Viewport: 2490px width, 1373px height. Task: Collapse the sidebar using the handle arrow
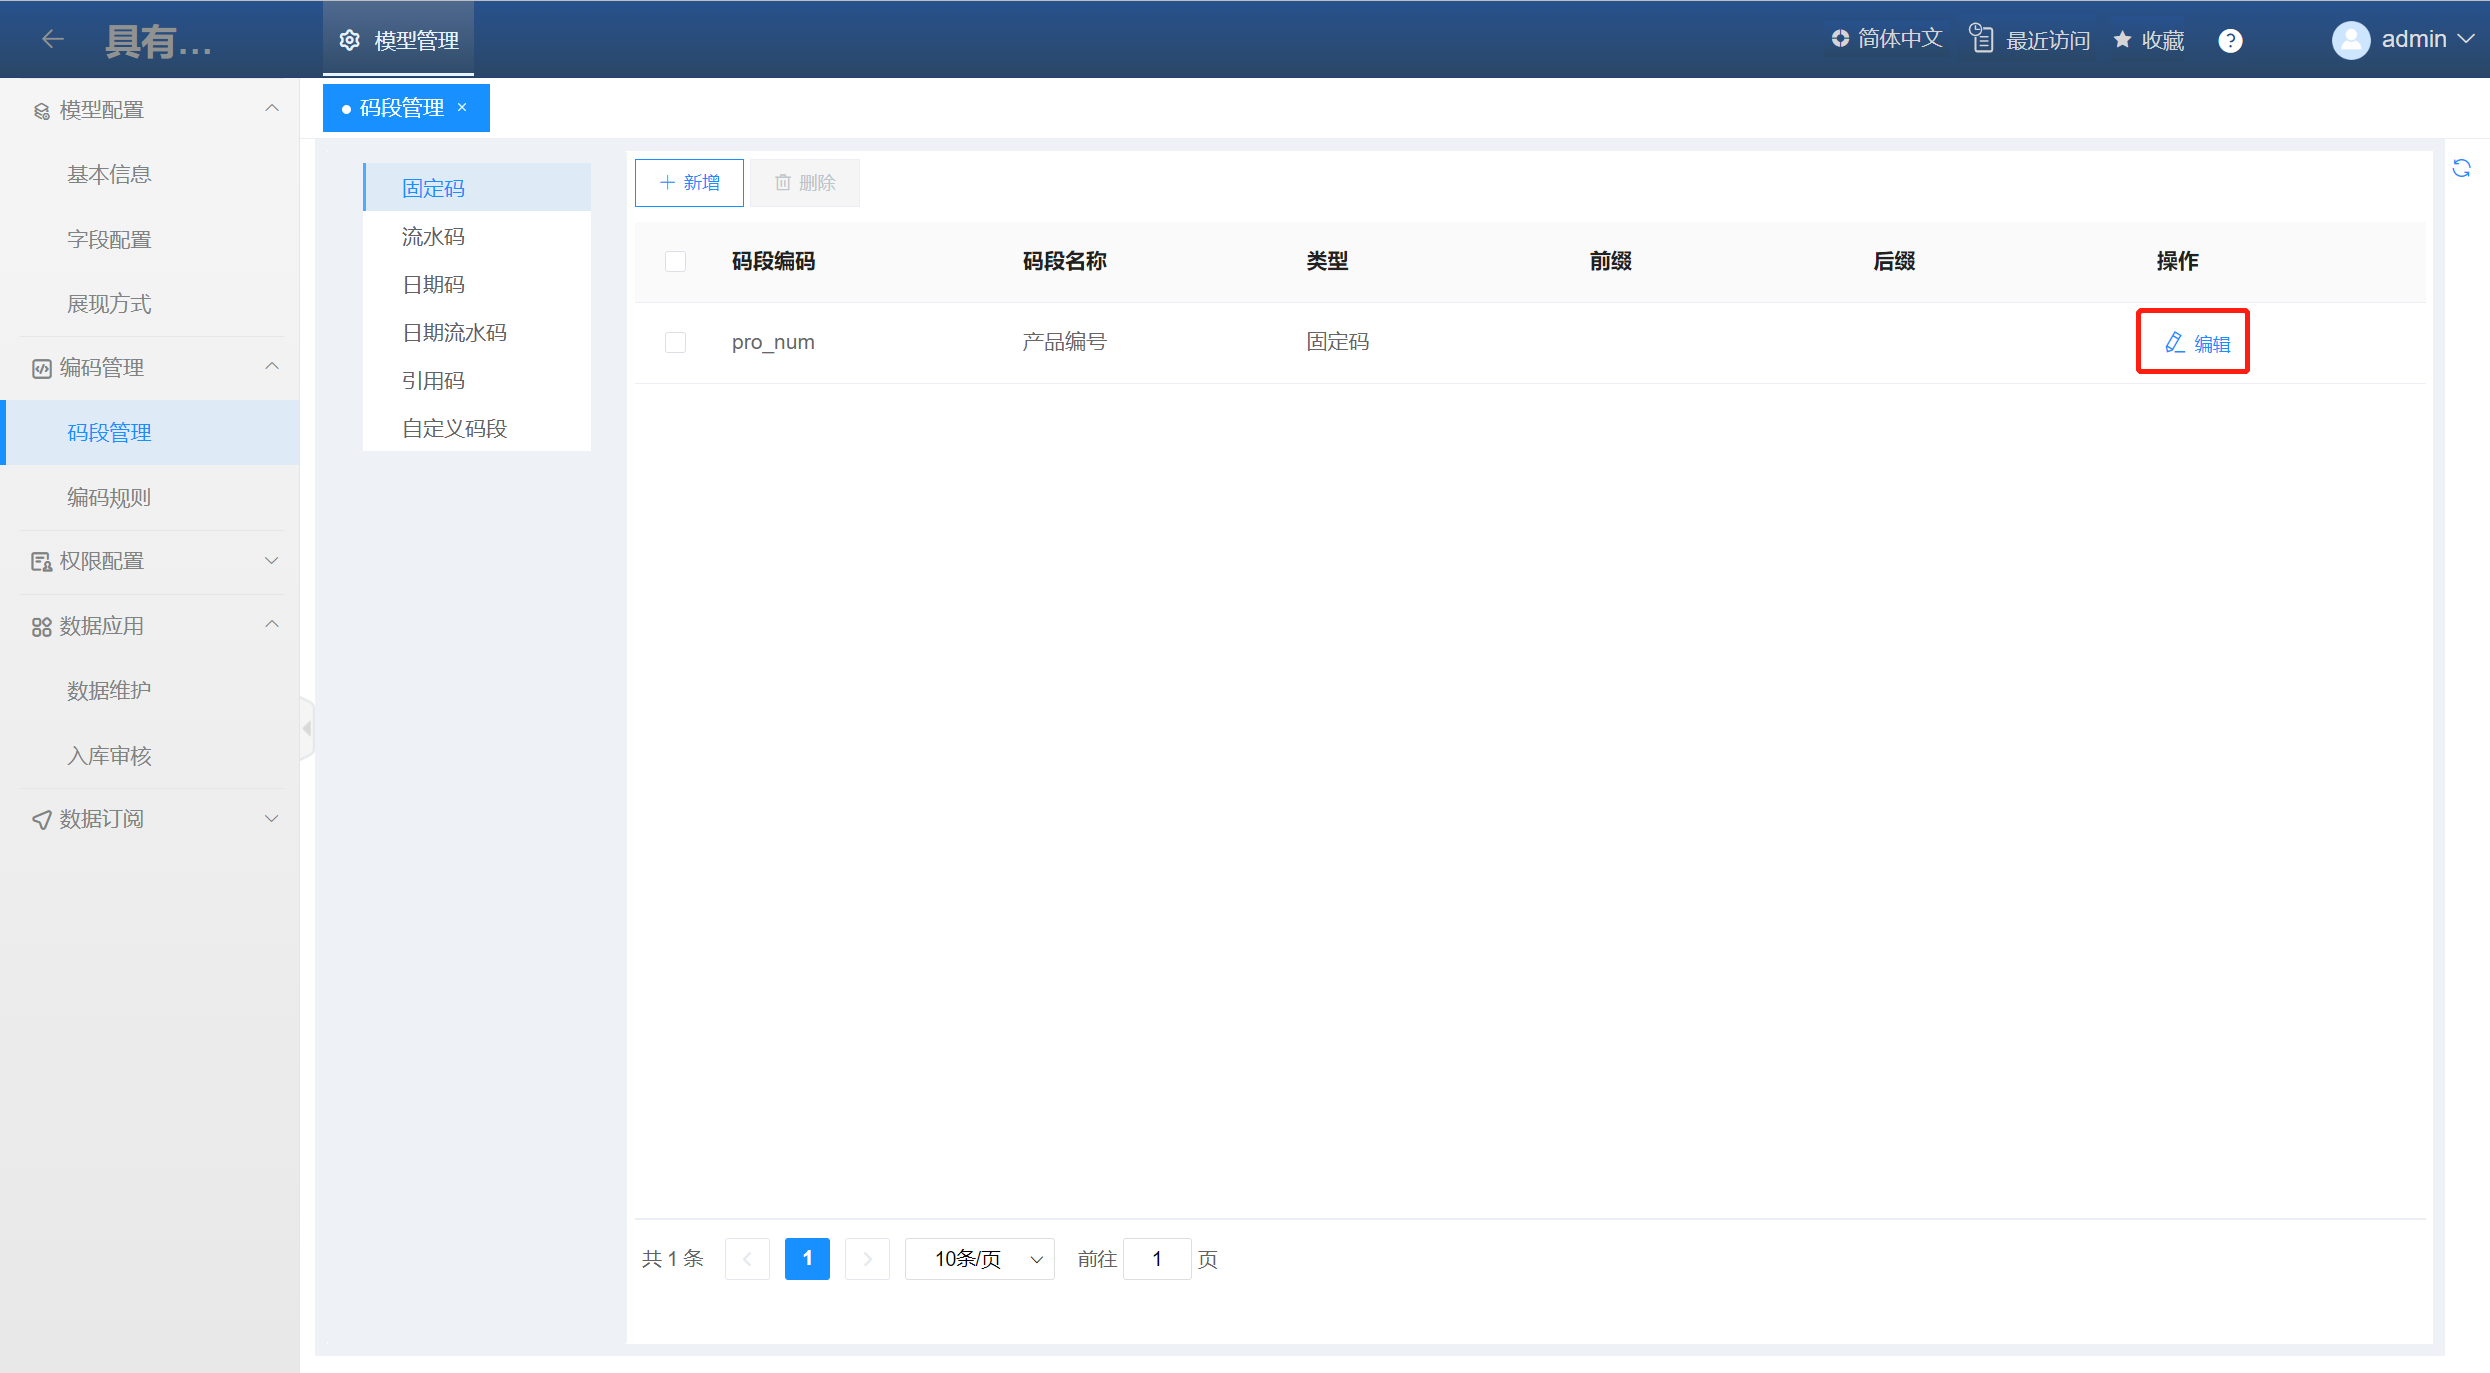pyautogui.click(x=307, y=728)
